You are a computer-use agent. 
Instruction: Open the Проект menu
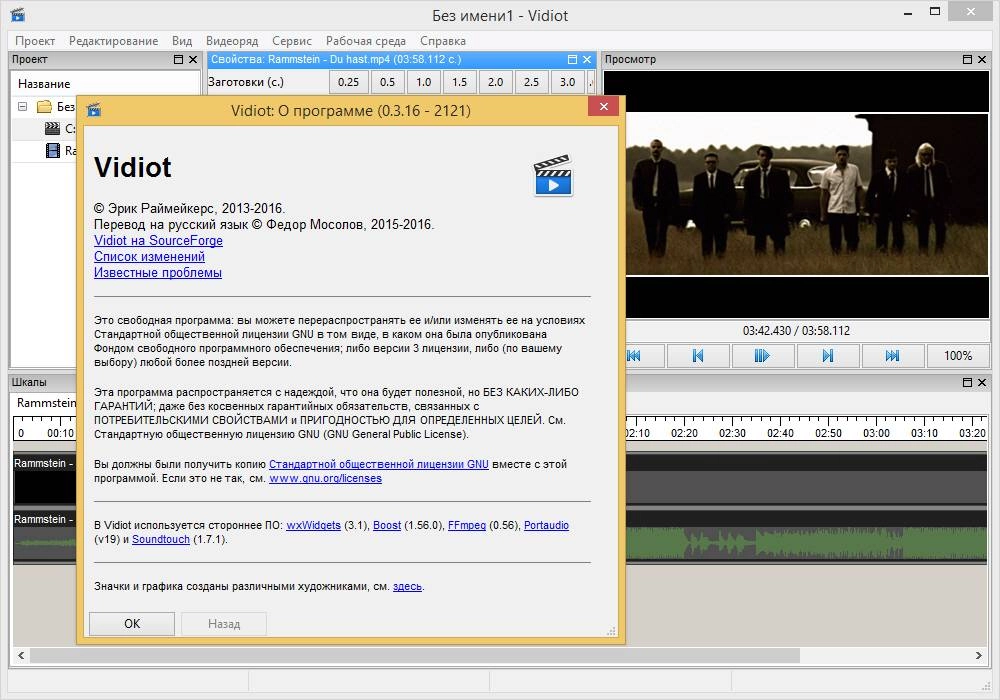click(35, 41)
